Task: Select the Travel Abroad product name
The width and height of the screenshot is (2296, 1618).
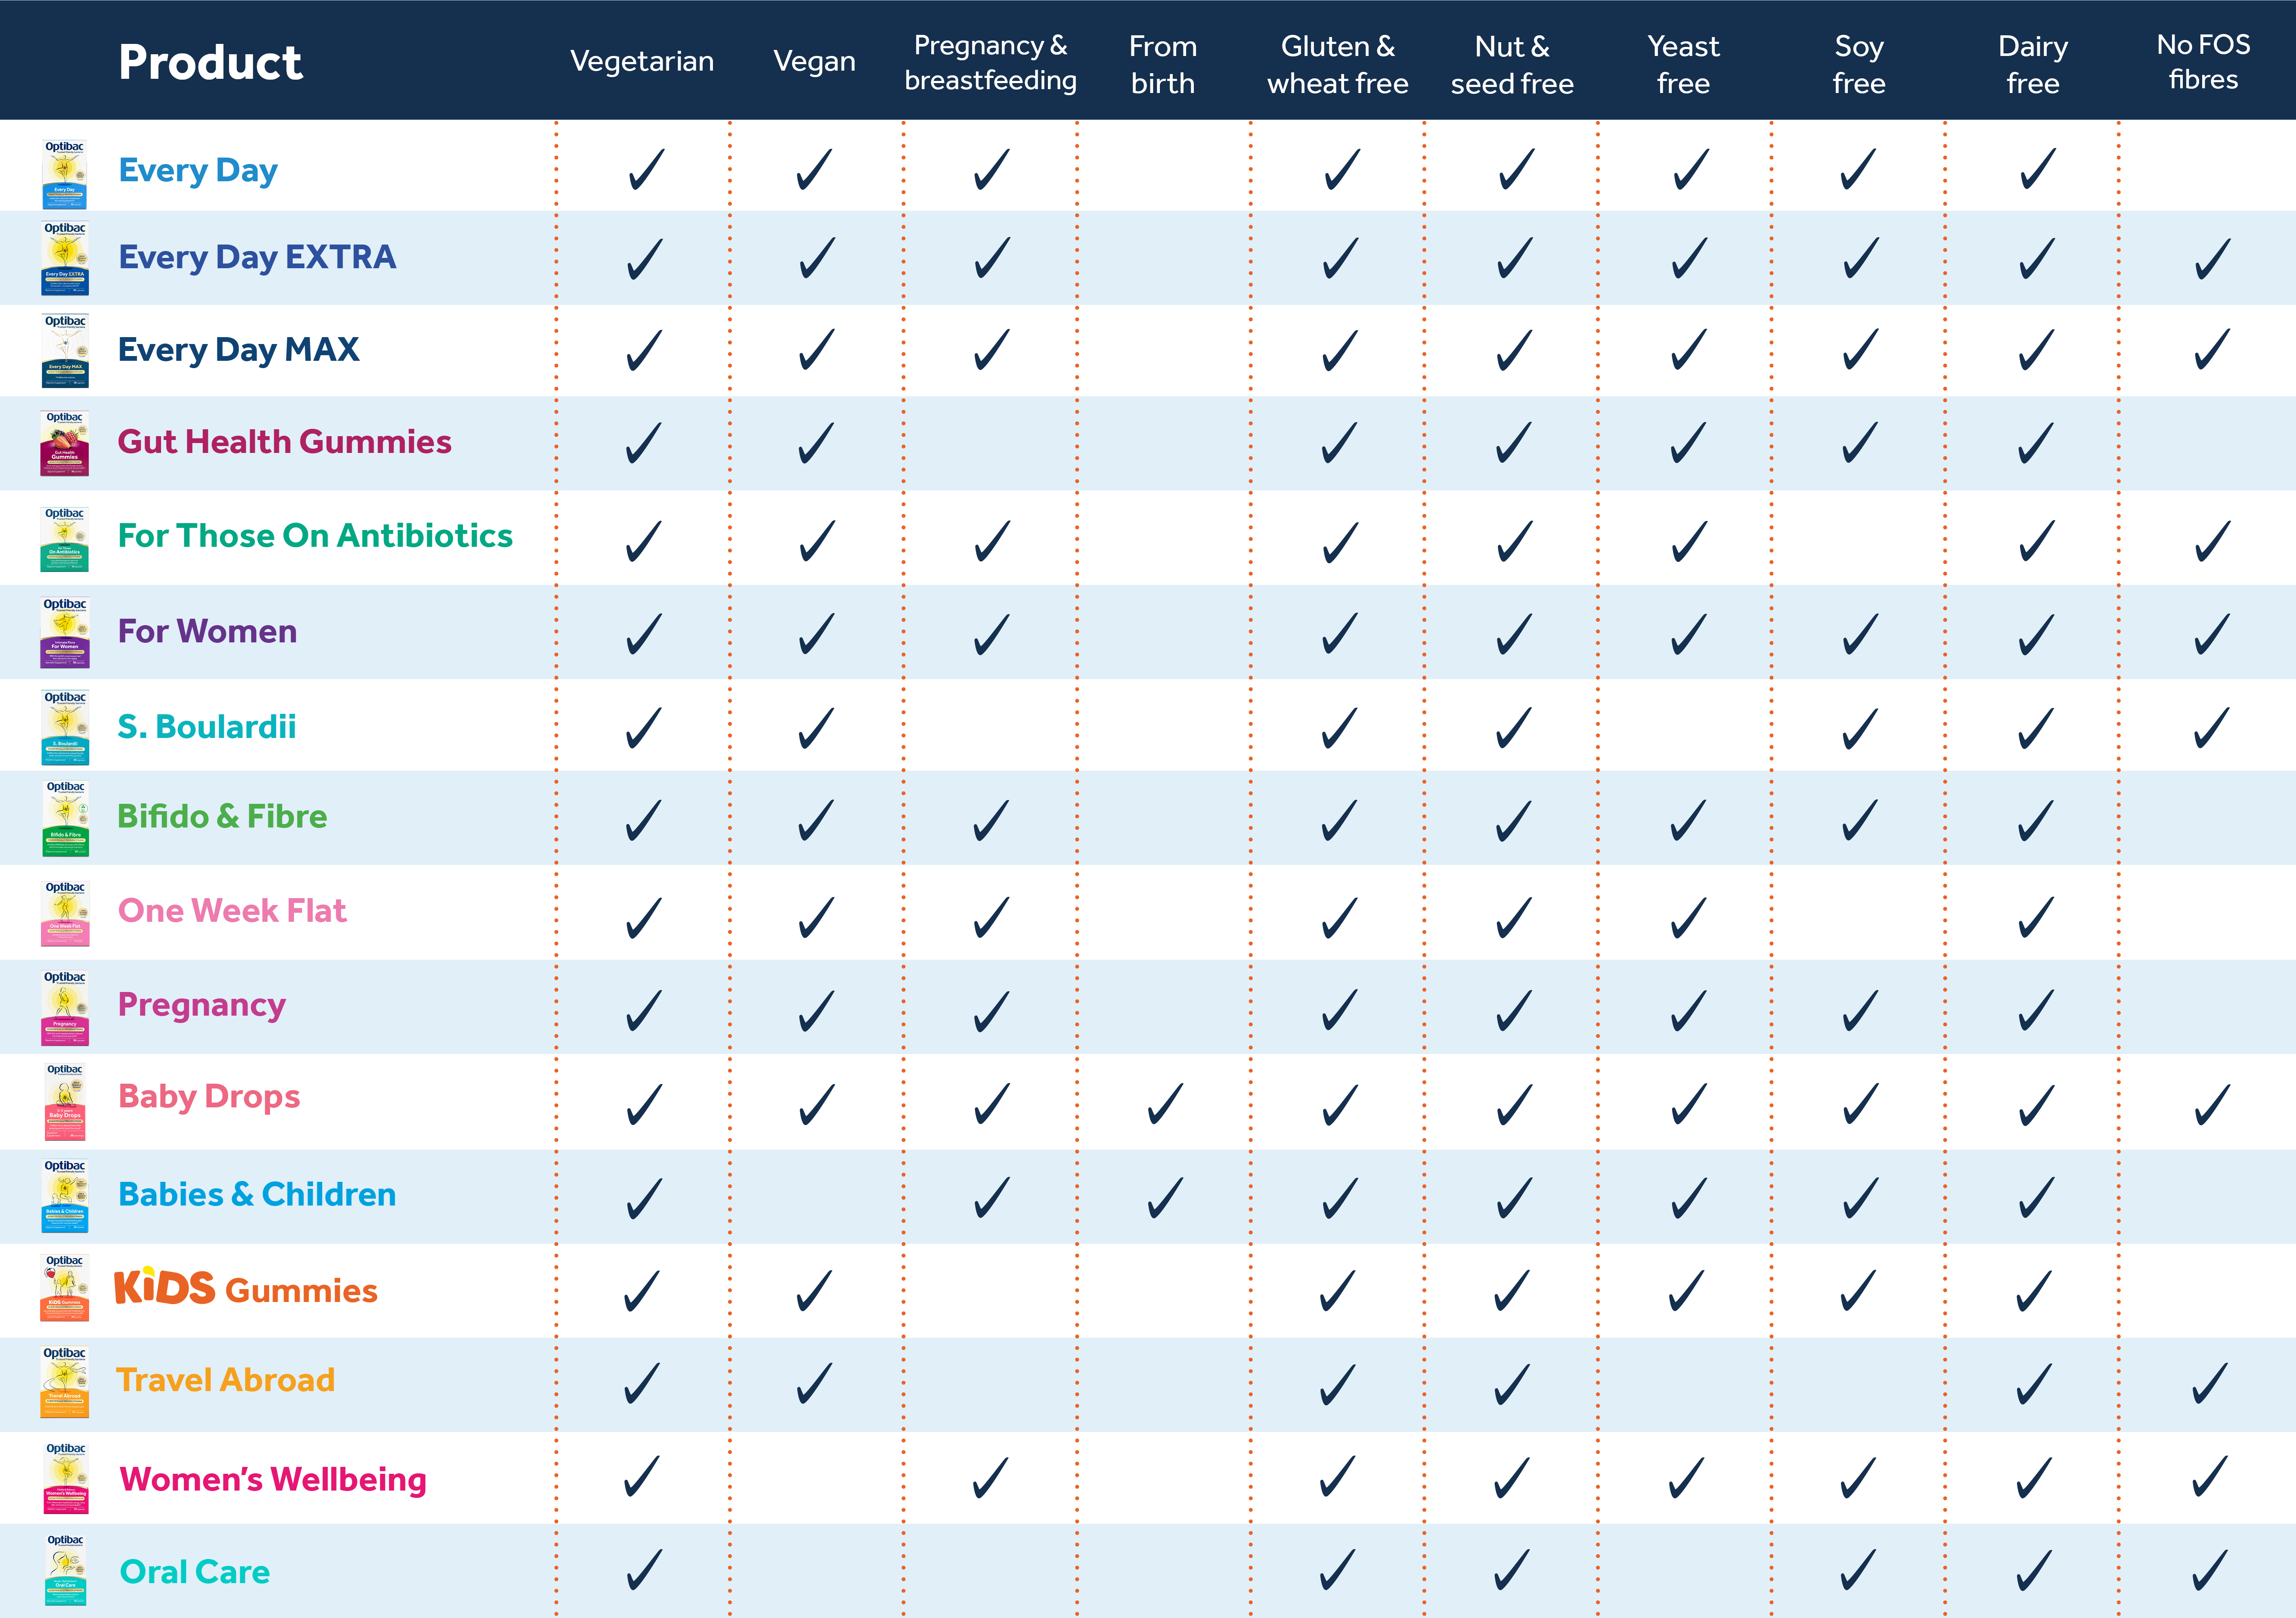Action: [225, 1380]
